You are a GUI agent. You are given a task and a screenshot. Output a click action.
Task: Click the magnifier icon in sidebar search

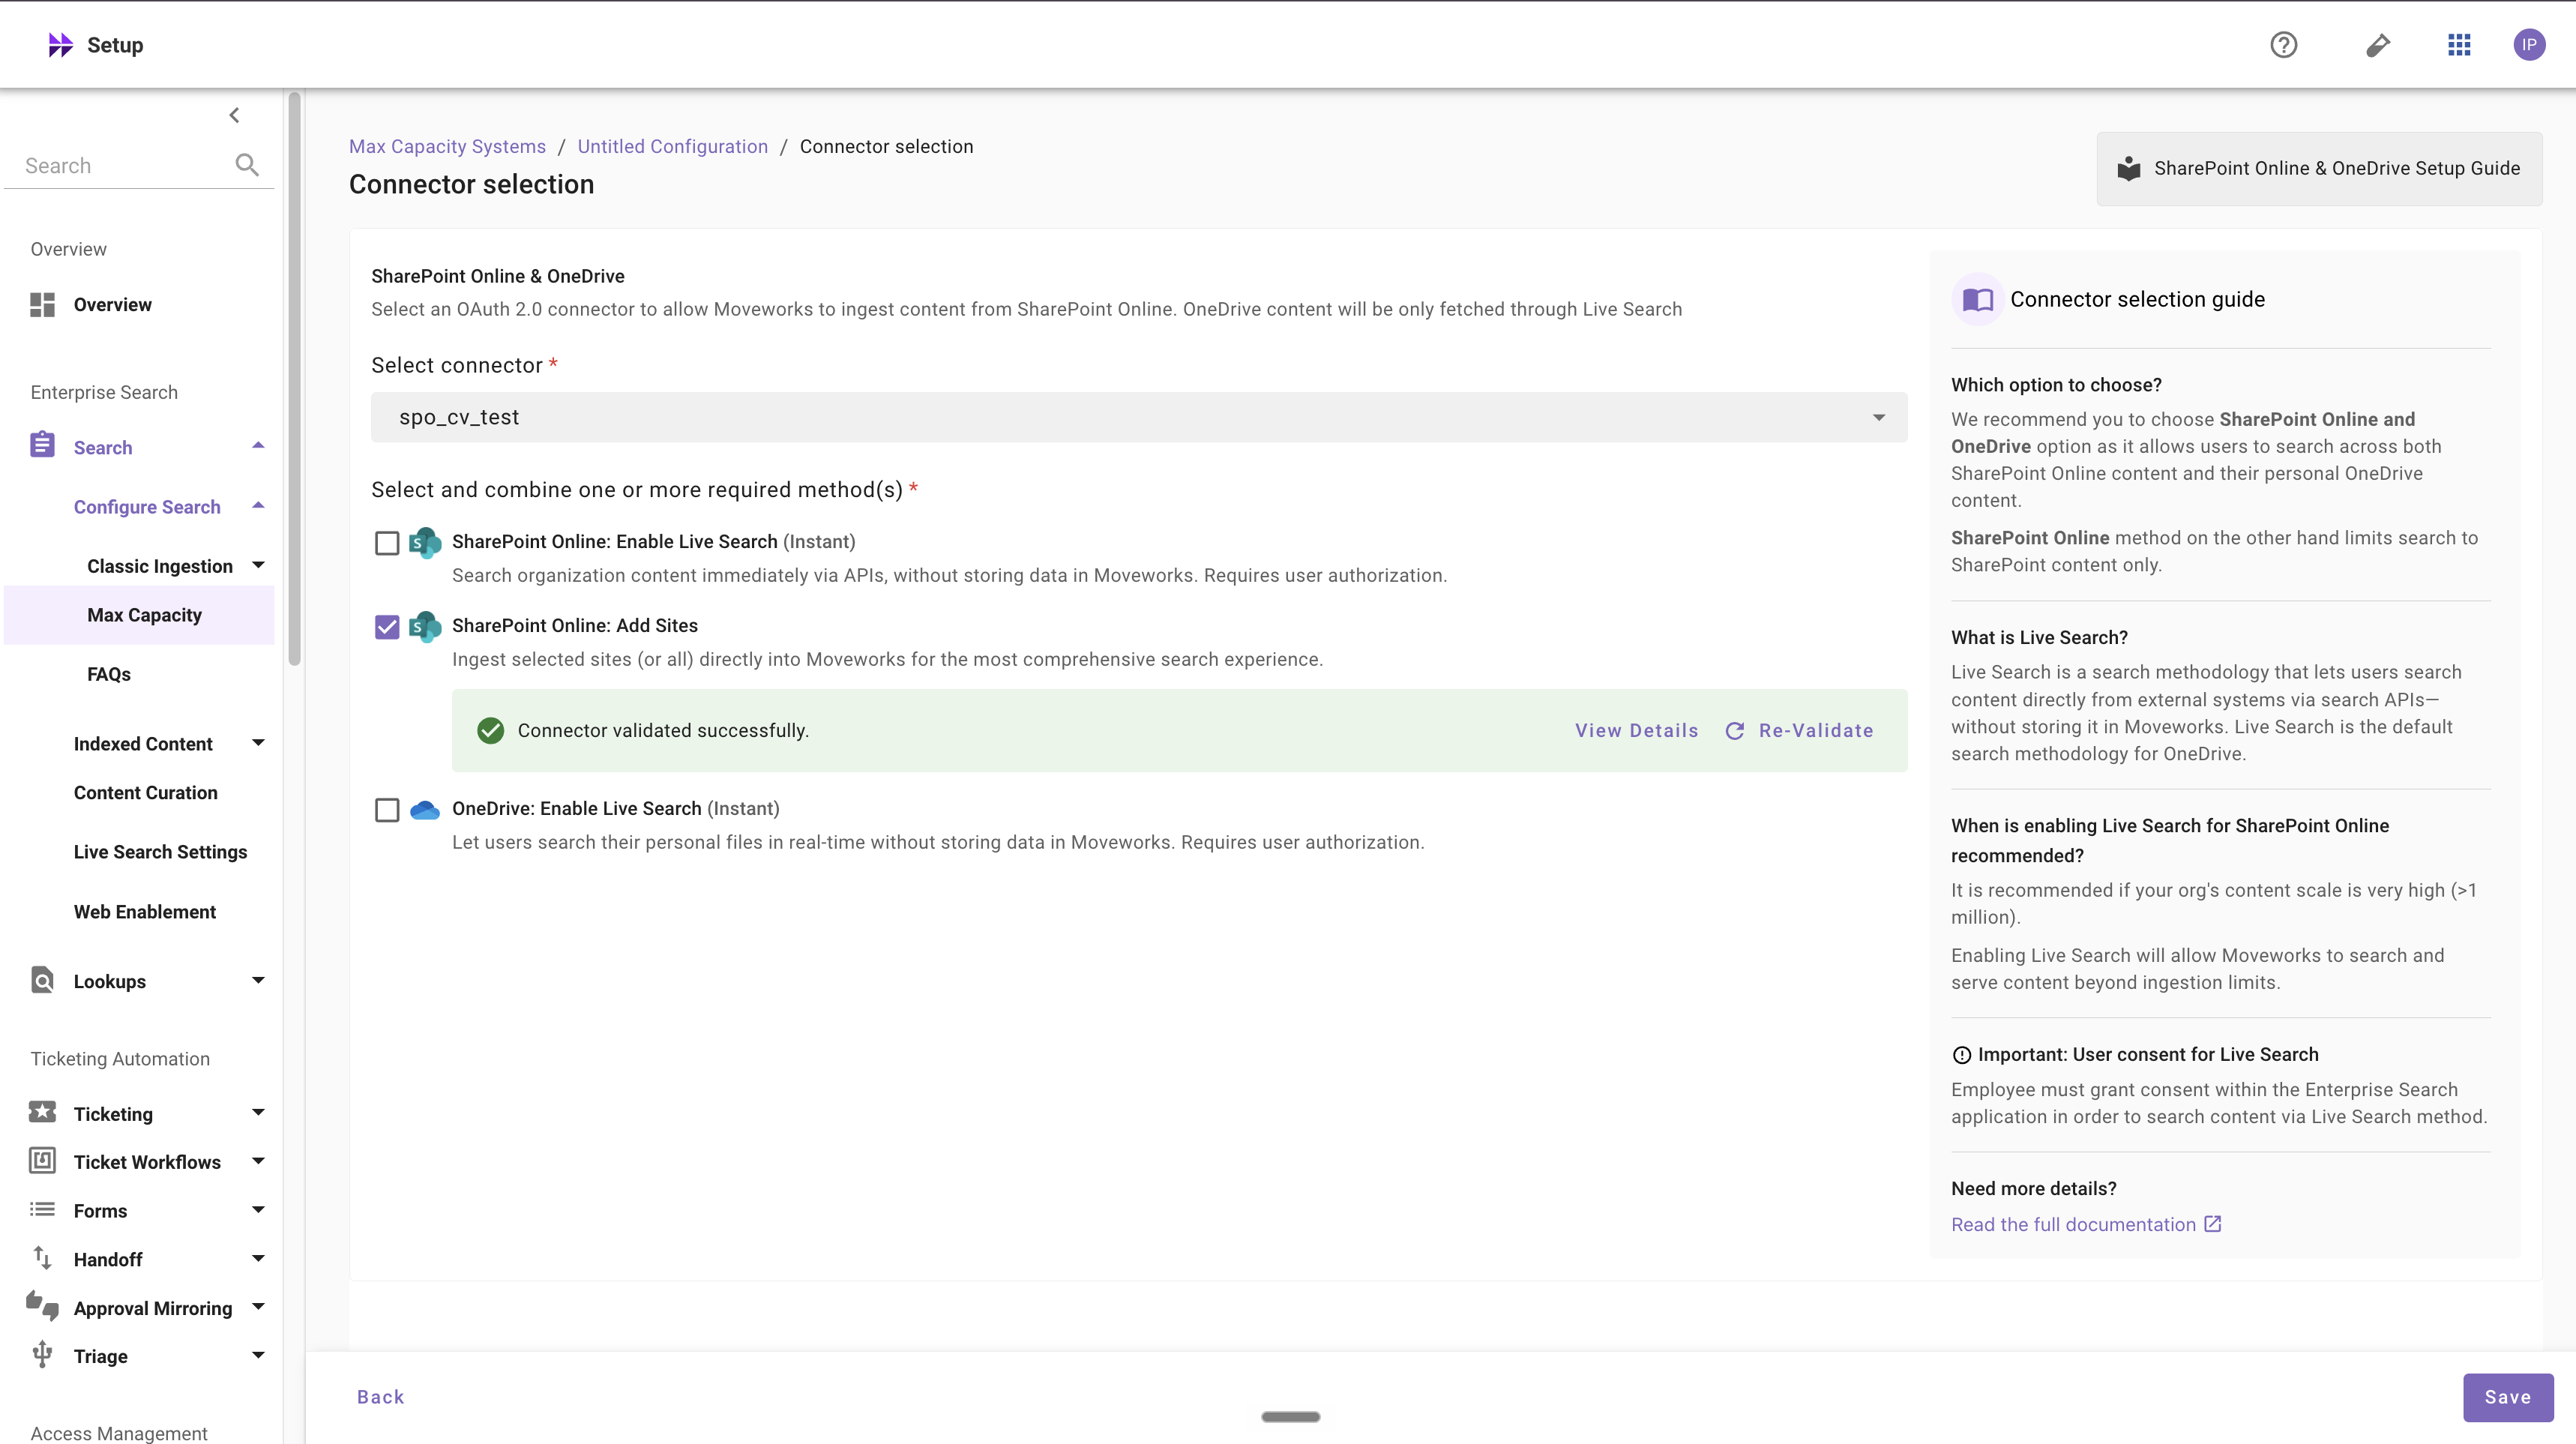pos(247,165)
